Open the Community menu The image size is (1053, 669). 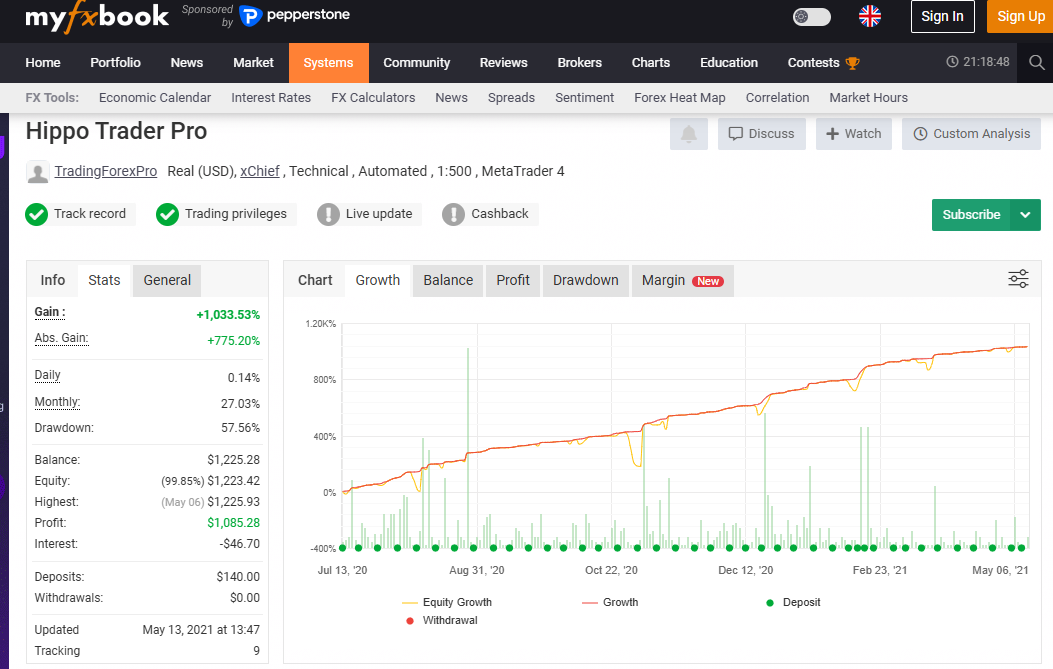[x=416, y=62]
